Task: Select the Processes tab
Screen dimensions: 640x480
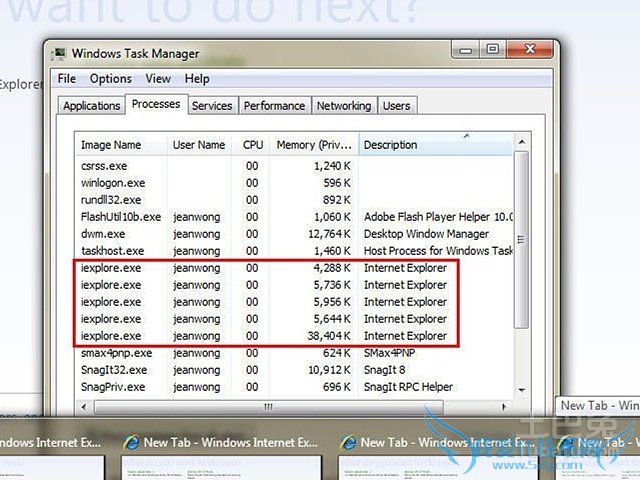Action: [156, 104]
